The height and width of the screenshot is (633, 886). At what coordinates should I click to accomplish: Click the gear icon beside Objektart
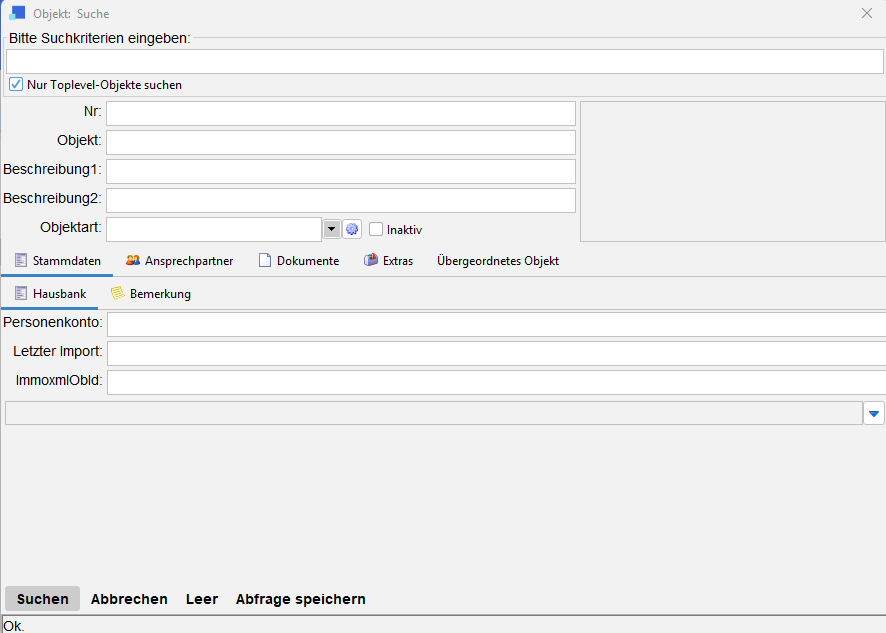pos(351,229)
